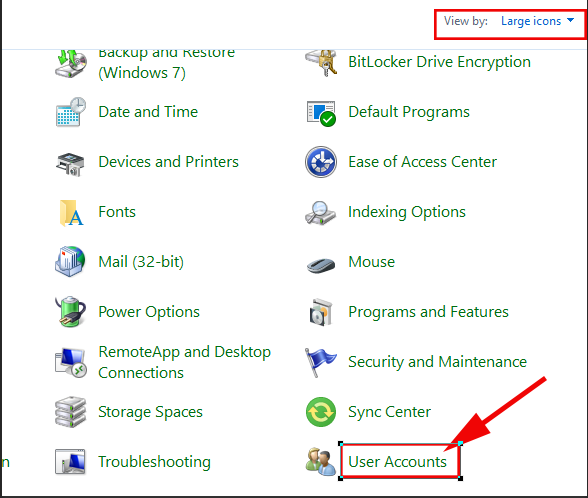Open the Power Options battery icon
This screenshot has width=588, height=498.
click(70, 311)
